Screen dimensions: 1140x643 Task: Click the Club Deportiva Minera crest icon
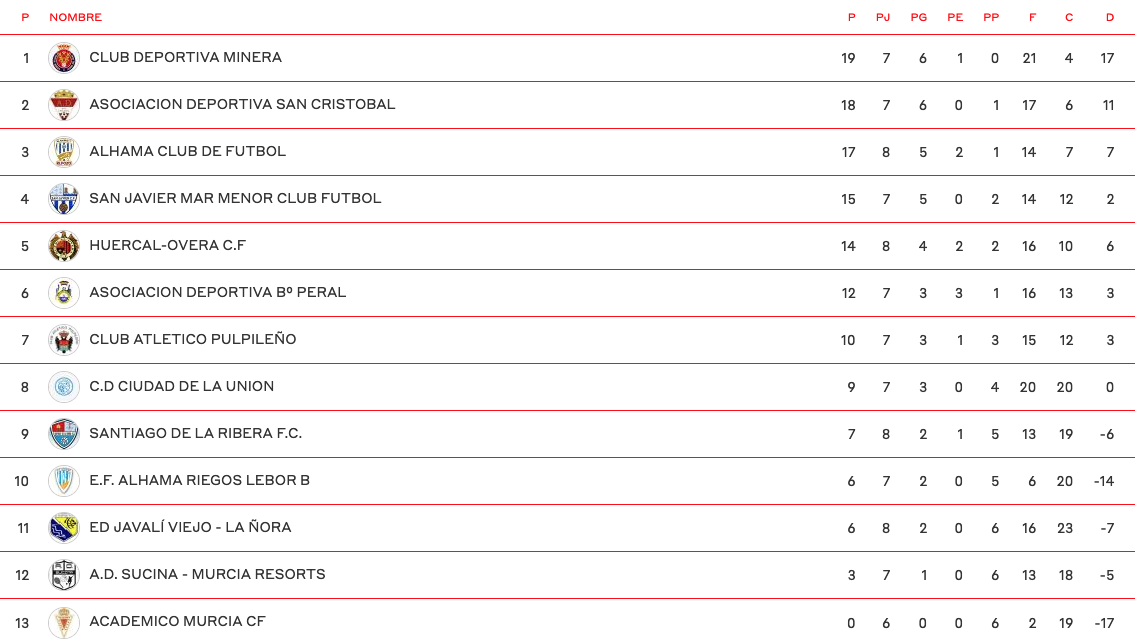point(64,58)
